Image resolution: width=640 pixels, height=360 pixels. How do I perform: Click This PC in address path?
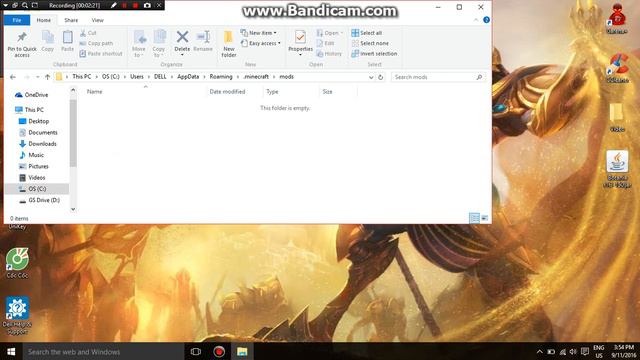tap(82, 76)
